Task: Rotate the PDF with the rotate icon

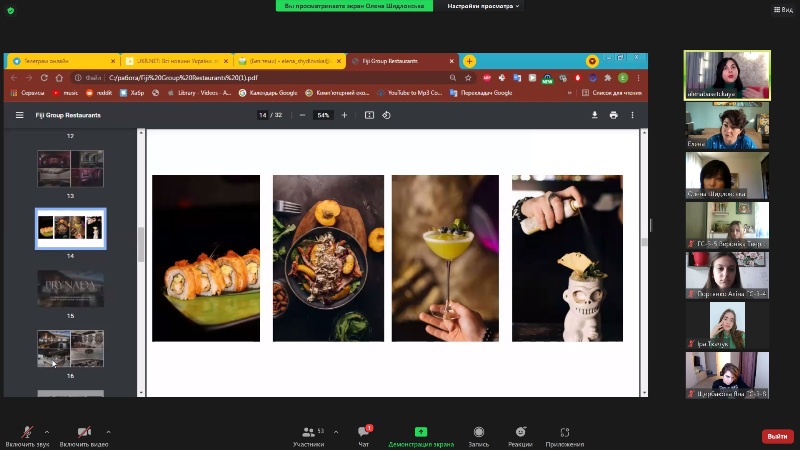Action: [387, 115]
